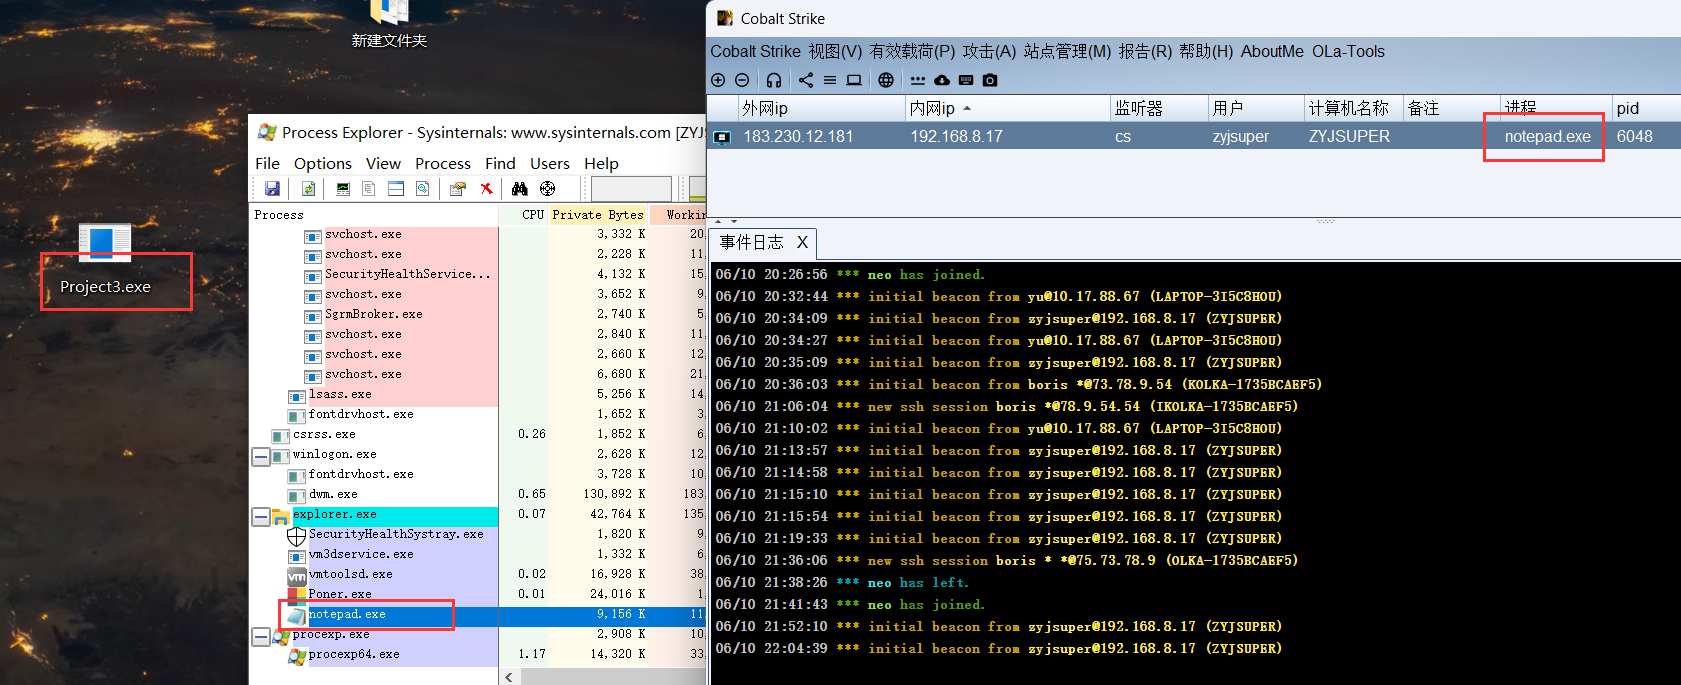Click Process column header
Image resolution: width=1681 pixels, height=685 pixels.
pos(374,214)
